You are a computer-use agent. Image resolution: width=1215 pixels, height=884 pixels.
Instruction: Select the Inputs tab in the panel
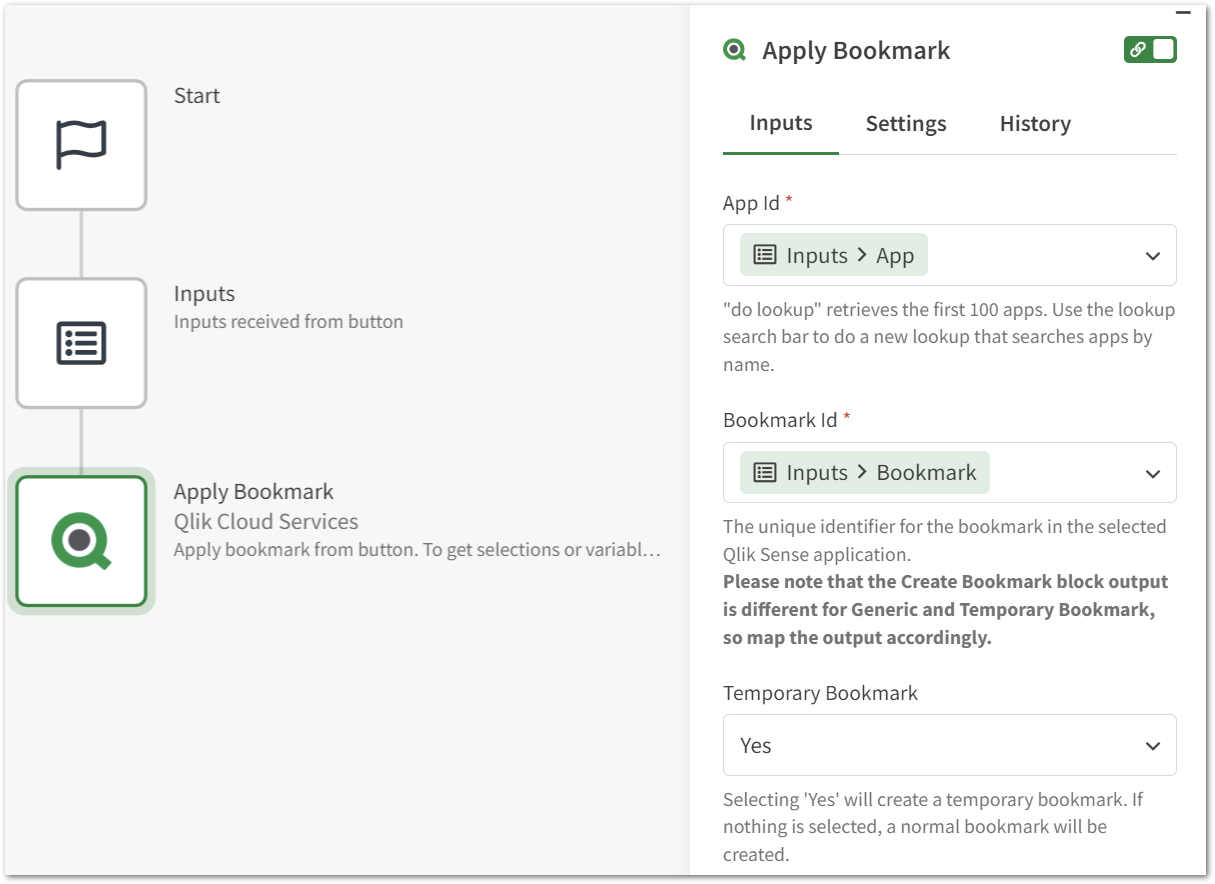tap(781, 122)
